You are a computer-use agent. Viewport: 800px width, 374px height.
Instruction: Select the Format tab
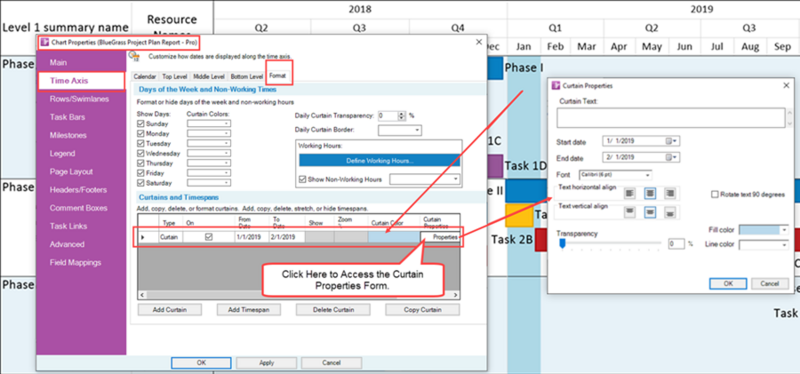click(x=279, y=76)
